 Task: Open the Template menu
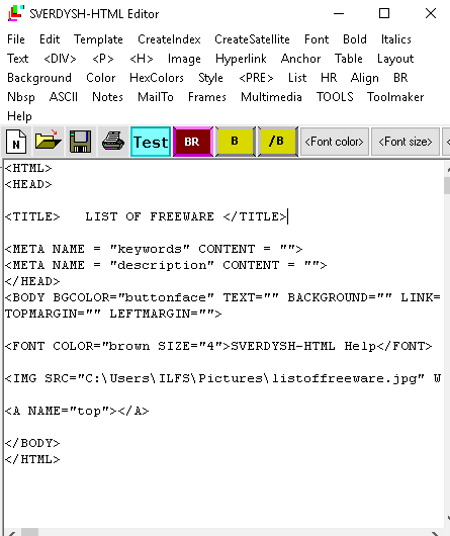click(98, 39)
